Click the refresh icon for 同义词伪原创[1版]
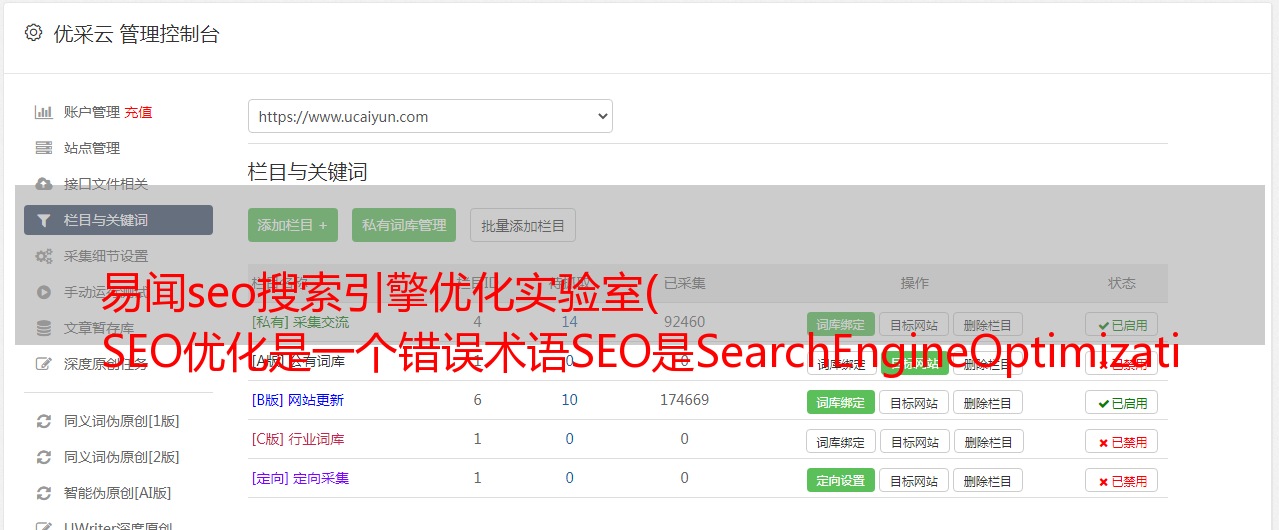Viewport: 1279px width, 530px height. point(44,421)
